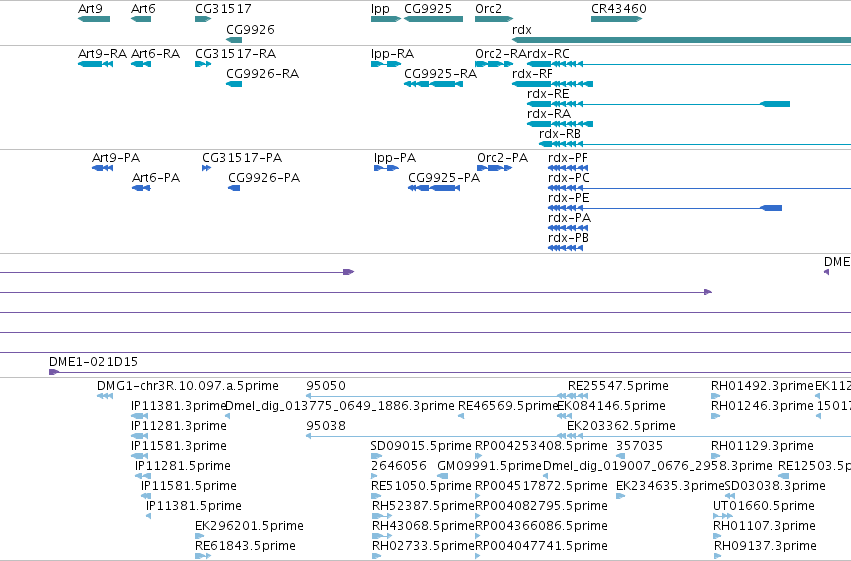
Task: Click the CG9926-PA protein glyph
Action: tap(234, 188)
